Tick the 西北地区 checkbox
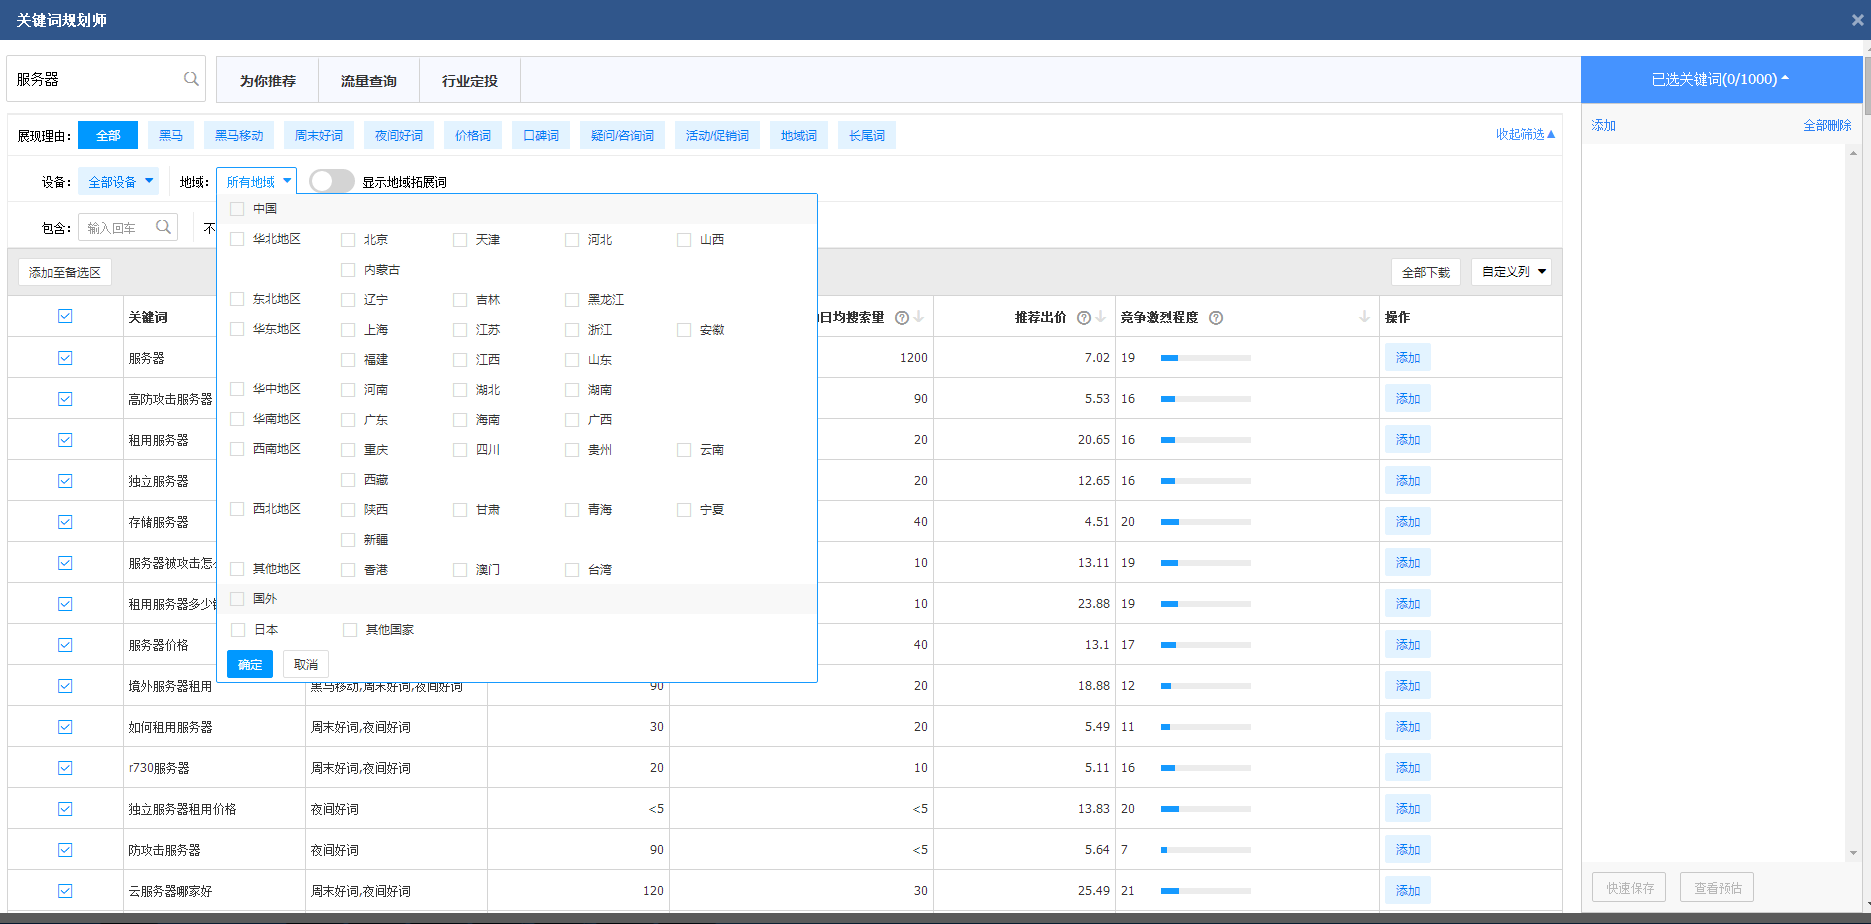 tap(237, 509)
